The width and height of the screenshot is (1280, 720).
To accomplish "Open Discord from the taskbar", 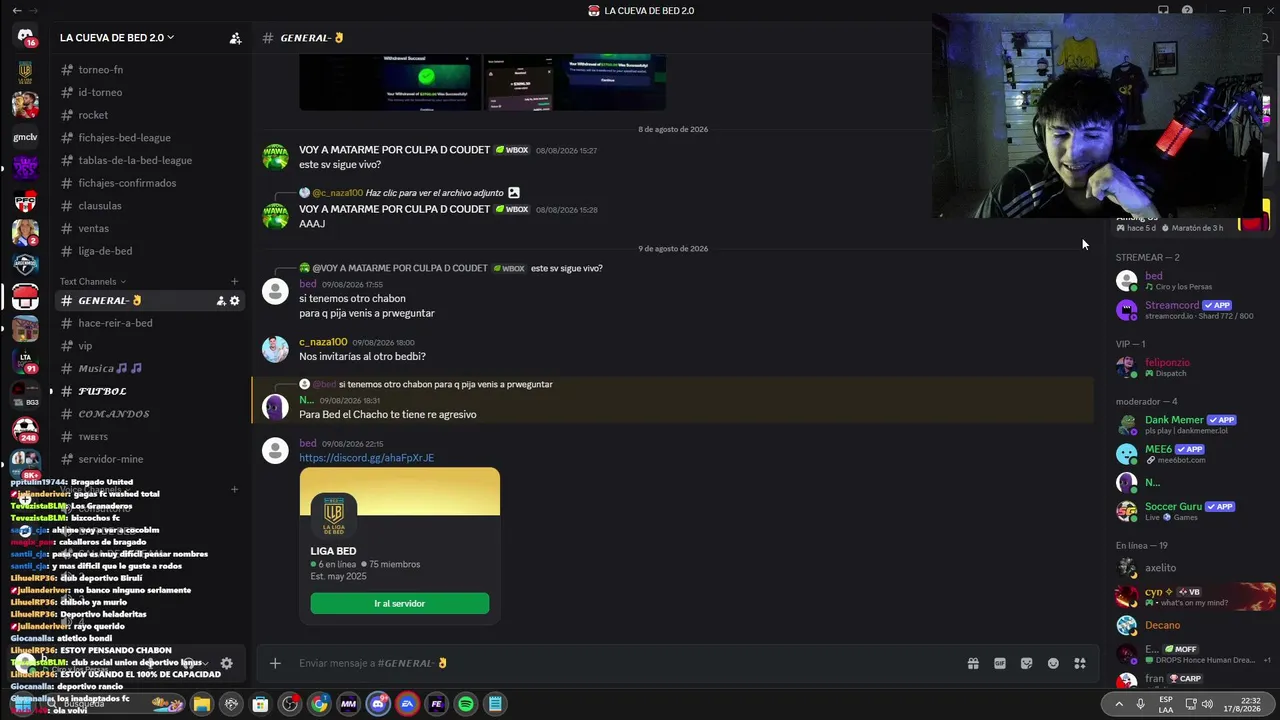I will coord(378,704).
